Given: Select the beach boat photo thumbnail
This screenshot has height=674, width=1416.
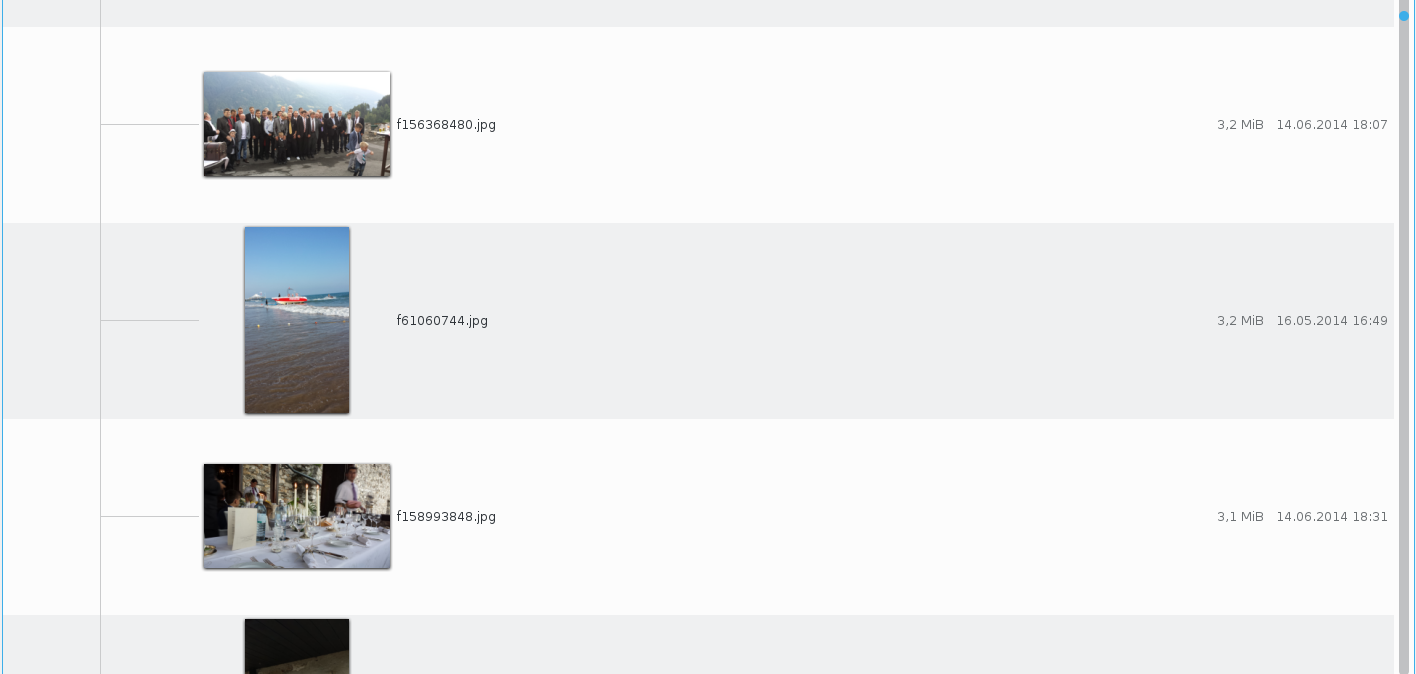Looking at the screenshot, I should point(297,320).
